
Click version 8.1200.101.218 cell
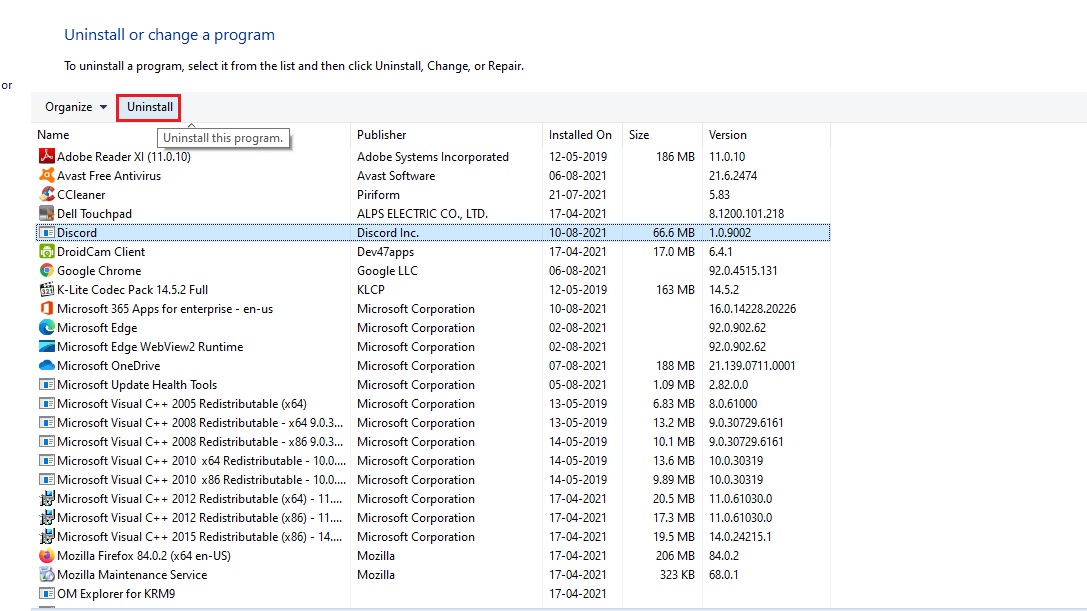point(746,214)
